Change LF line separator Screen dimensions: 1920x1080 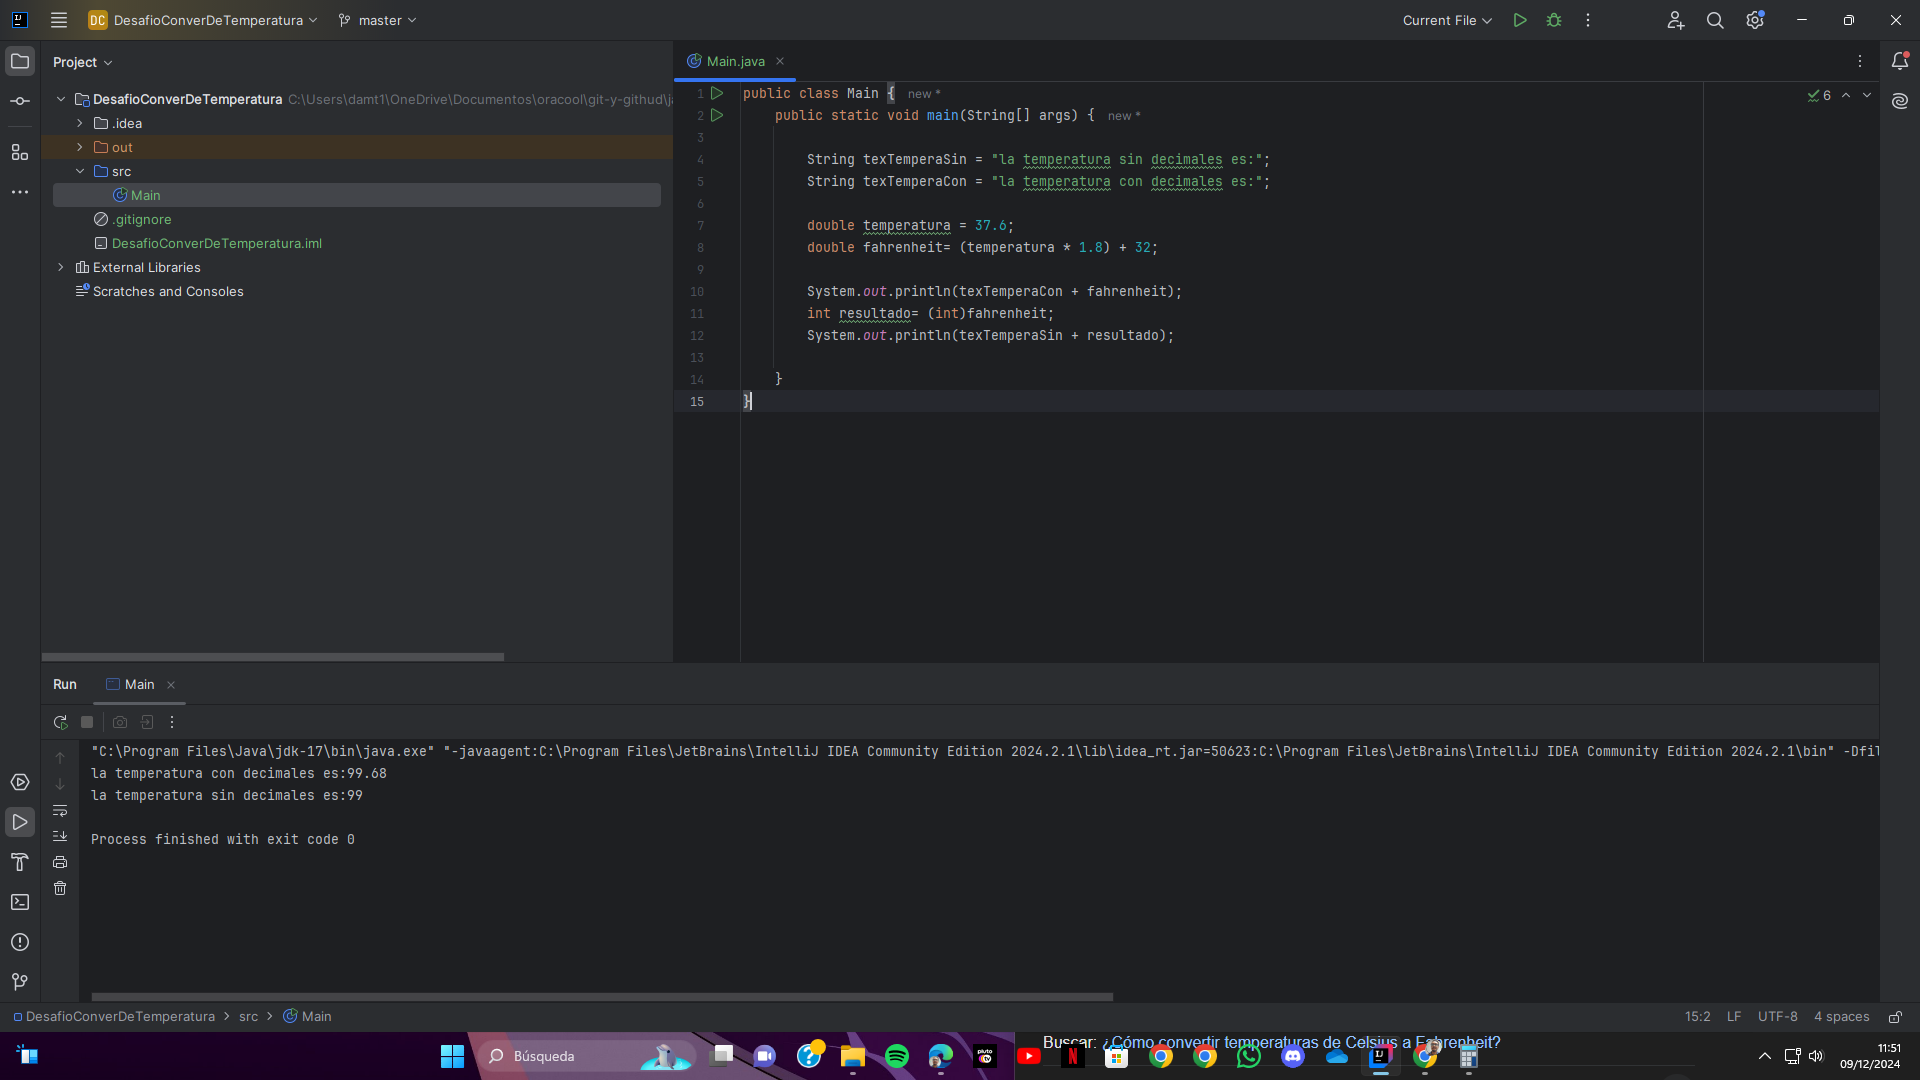1734,1016
